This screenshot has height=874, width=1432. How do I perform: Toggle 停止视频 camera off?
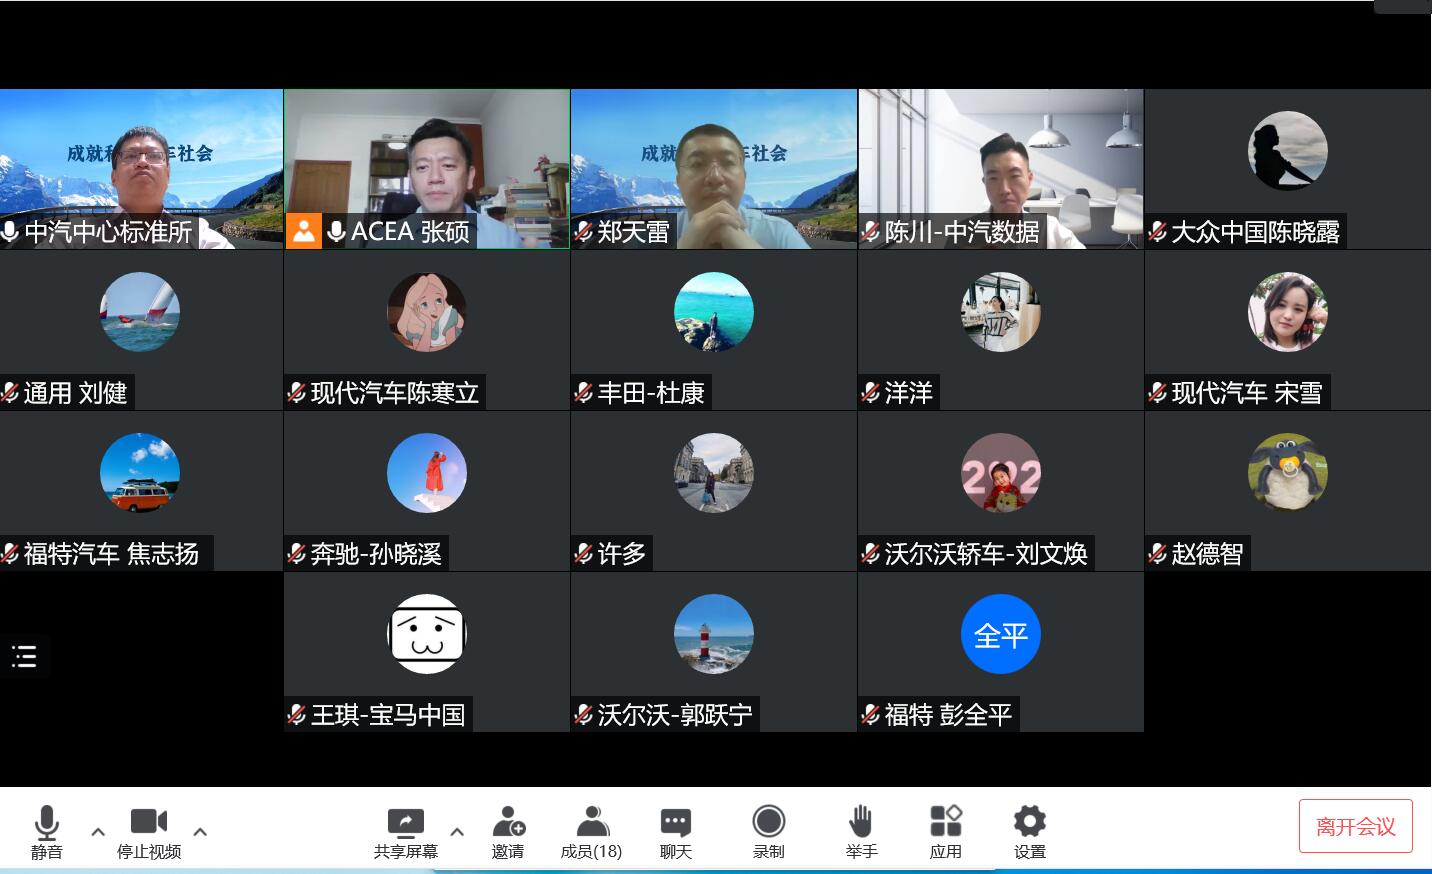149,823
